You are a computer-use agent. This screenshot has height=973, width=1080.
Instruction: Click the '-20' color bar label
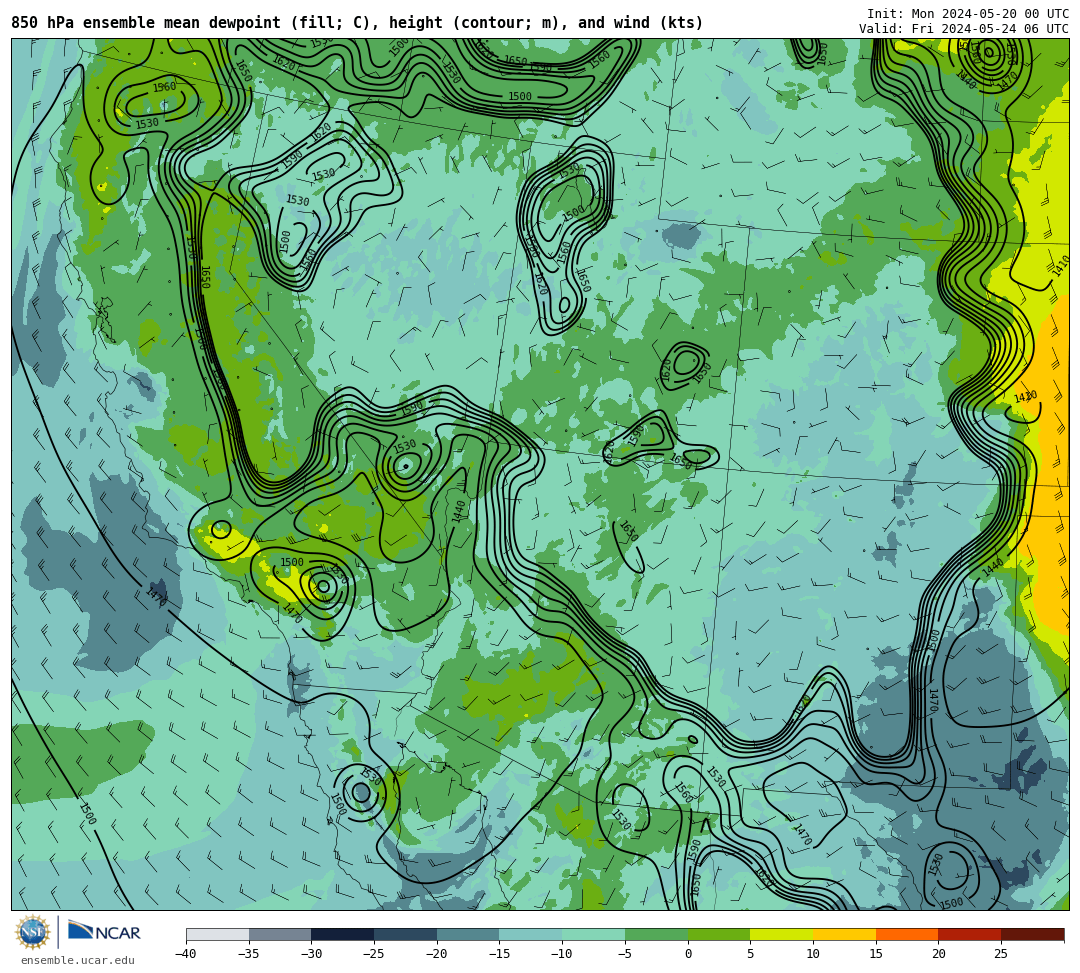(436, 954)
